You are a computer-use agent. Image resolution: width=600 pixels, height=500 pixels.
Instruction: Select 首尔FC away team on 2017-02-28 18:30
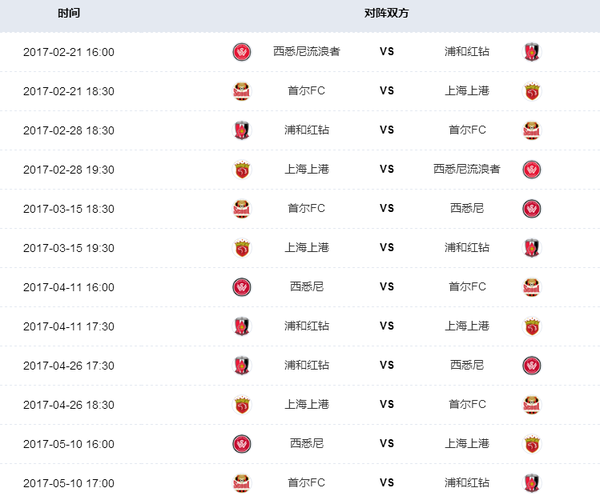(467, 130)
